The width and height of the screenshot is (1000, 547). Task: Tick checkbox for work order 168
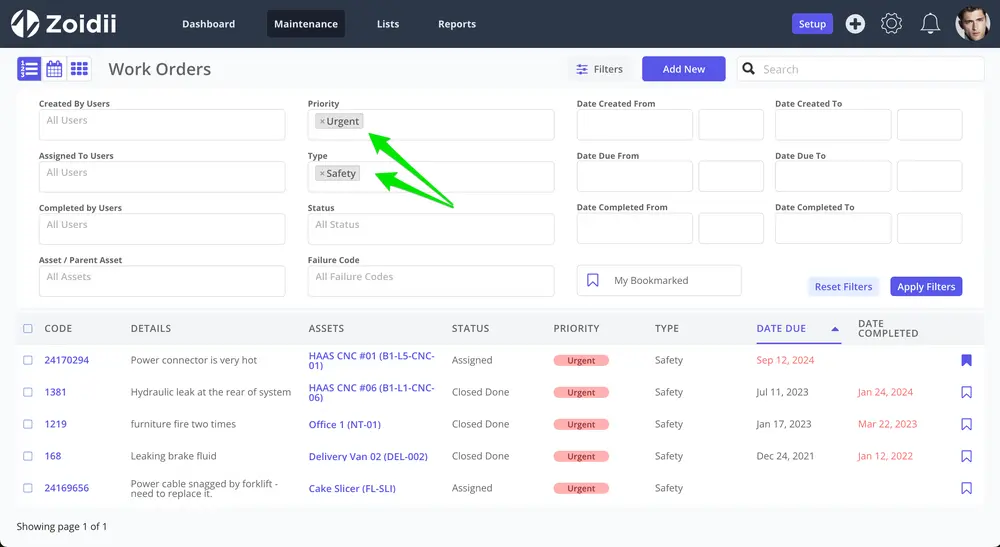point(27,456)
